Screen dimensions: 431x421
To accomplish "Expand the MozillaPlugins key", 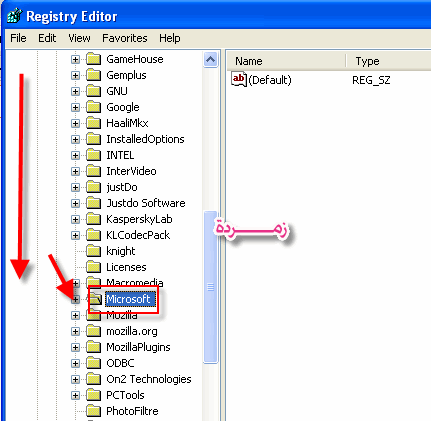I will click(x=76, y=347).
